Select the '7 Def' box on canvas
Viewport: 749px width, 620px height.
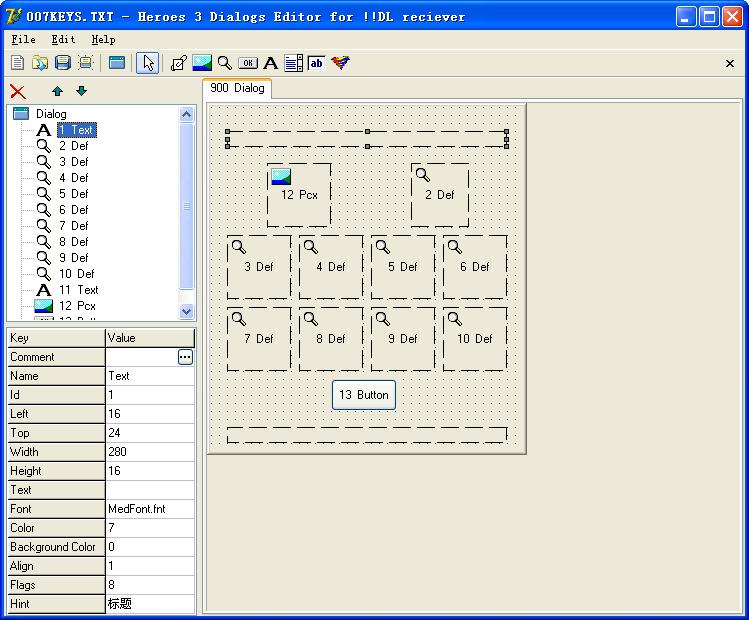click(259, 339)
